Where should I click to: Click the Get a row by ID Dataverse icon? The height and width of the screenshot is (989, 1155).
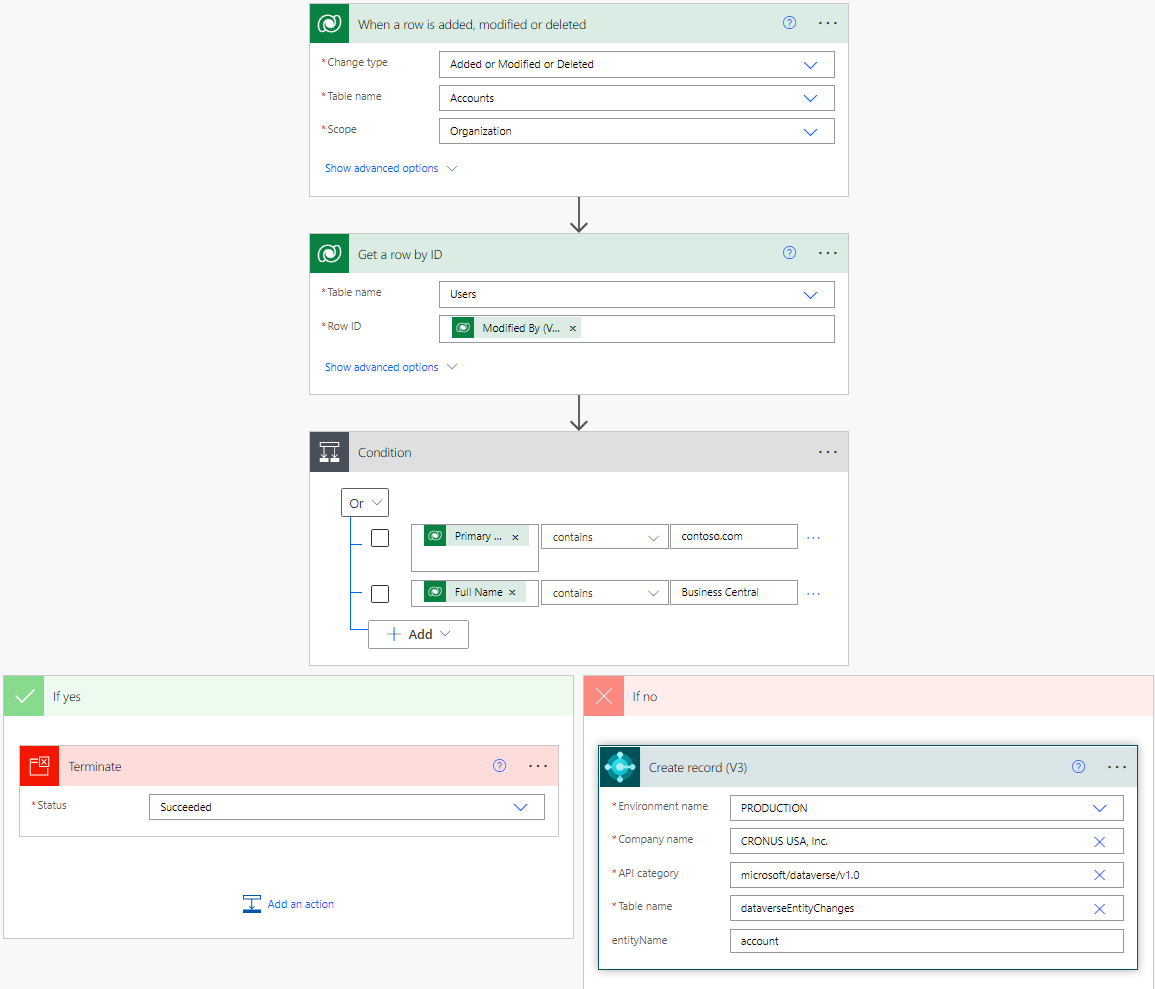[x=329, y=253]
